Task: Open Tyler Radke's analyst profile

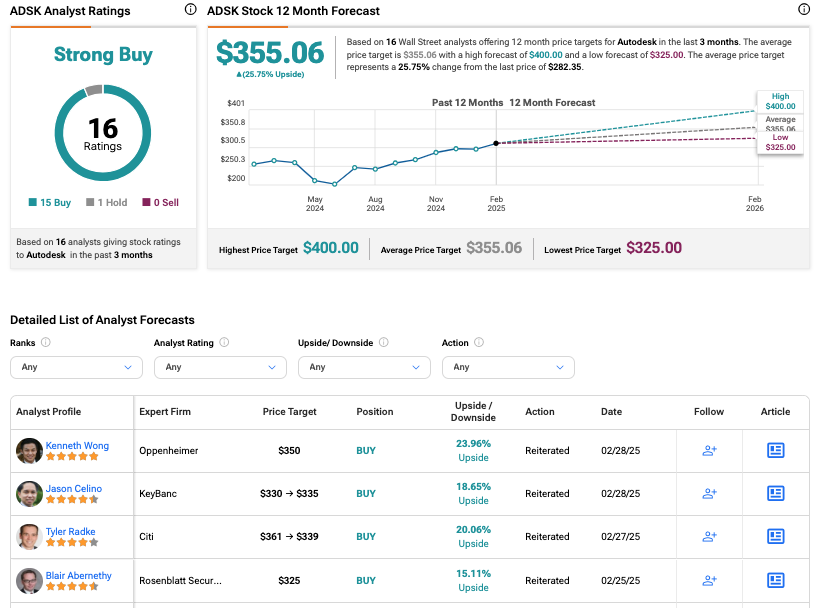Action: 70,531
